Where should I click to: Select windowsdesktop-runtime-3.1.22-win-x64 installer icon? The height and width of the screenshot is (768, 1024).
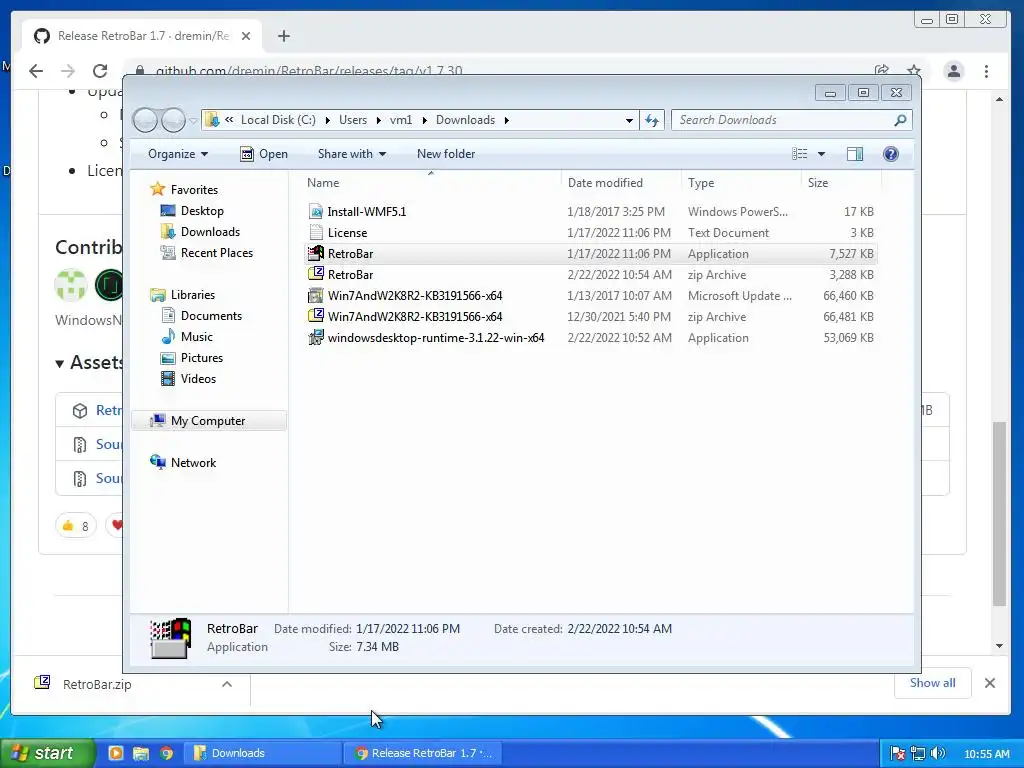pyautogui.click(x=316, y=338)
